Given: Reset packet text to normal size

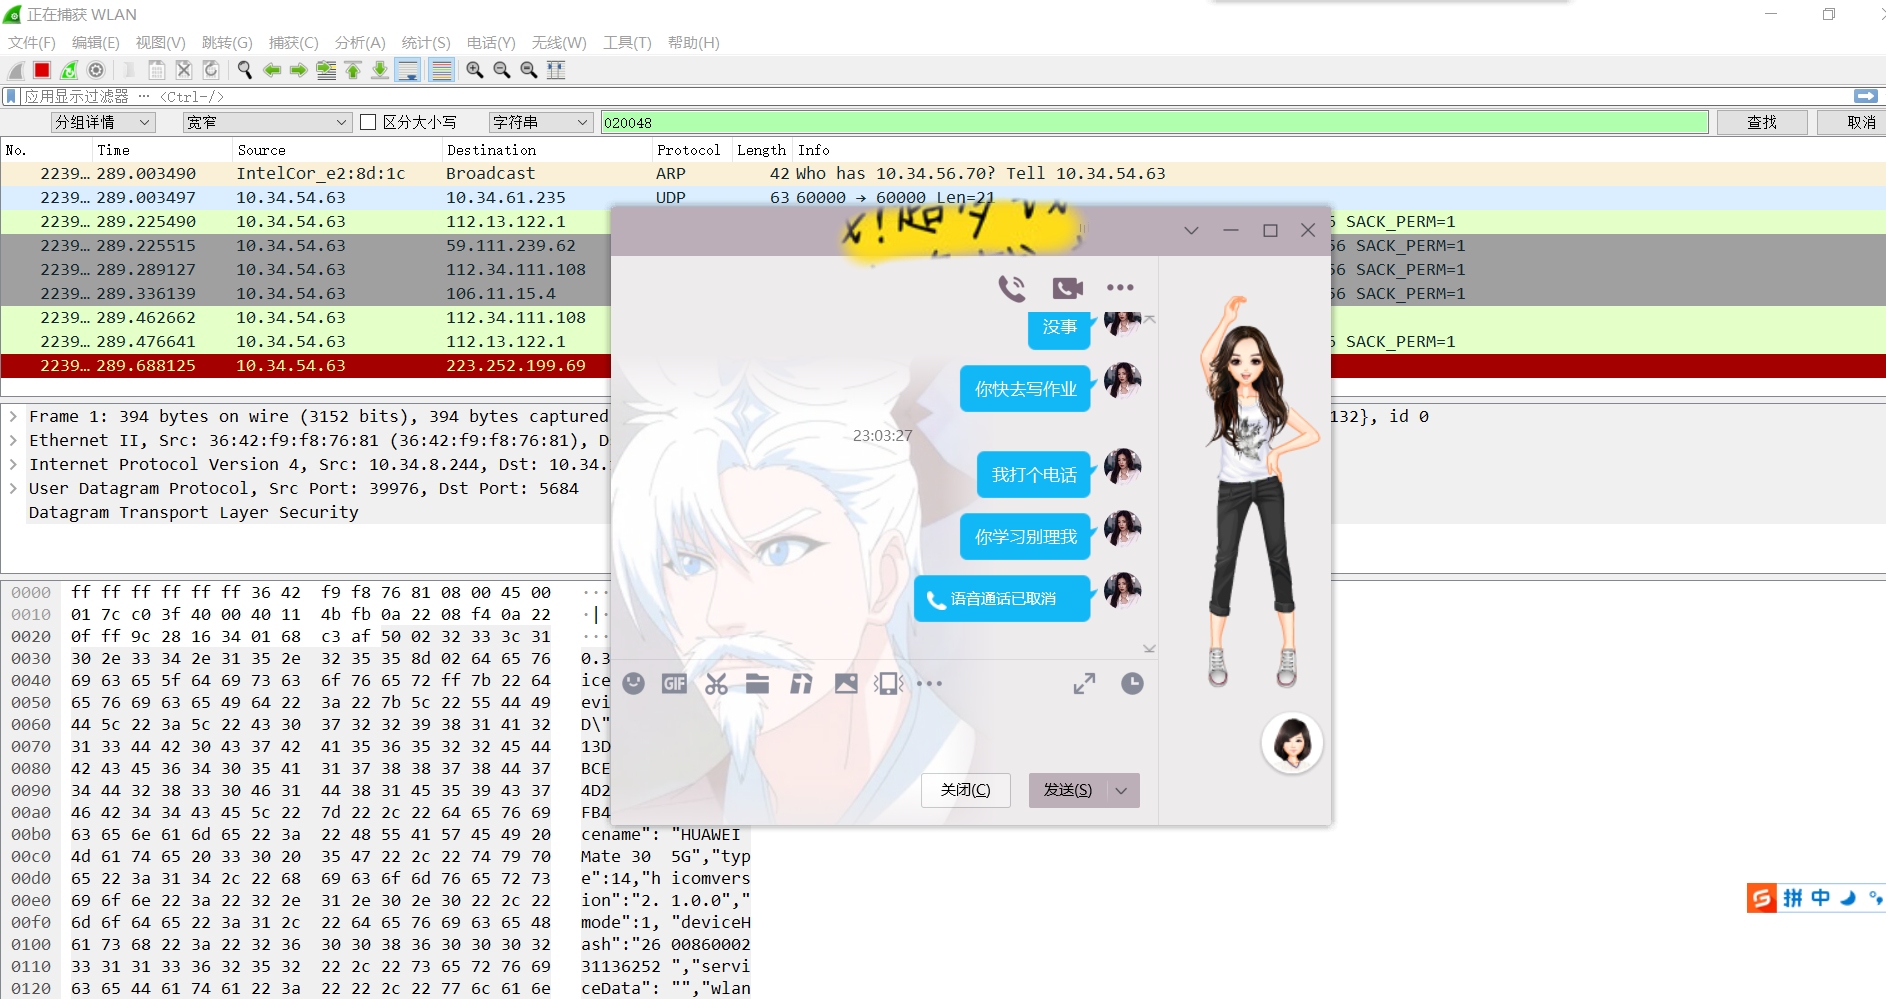Looking at the screenshot, I should tap(529, 70).
